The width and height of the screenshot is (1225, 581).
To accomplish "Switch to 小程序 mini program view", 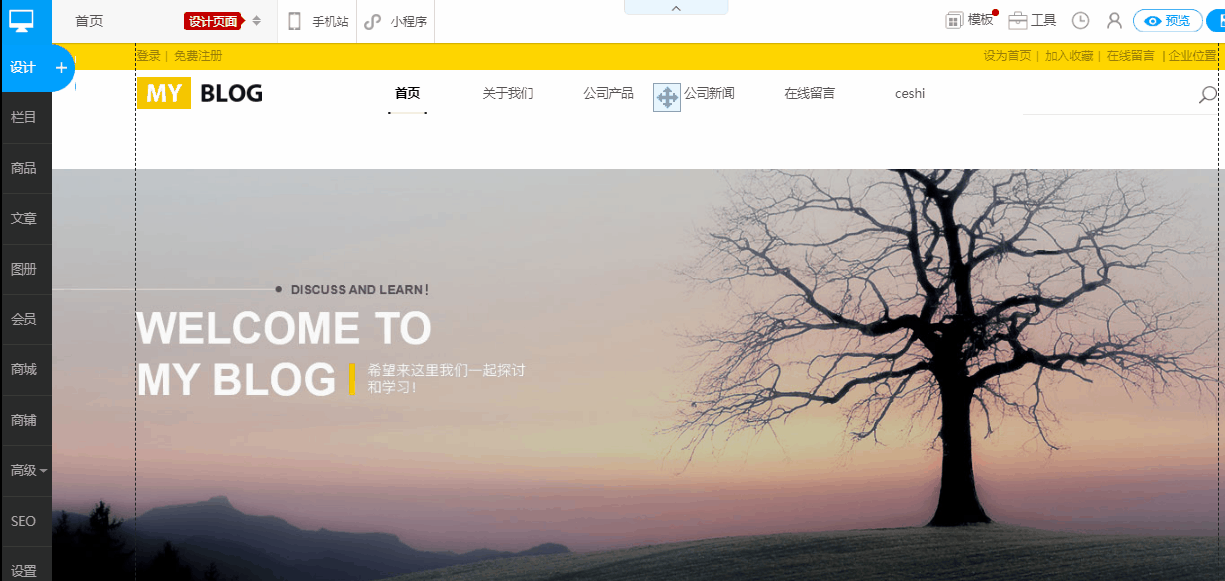I will point(396,21).
